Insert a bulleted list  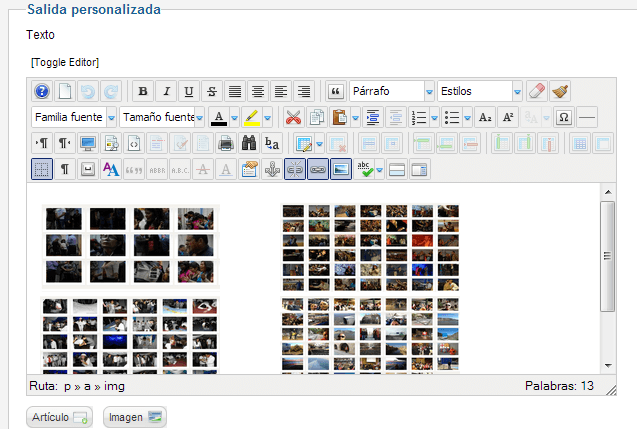point(452,117)
